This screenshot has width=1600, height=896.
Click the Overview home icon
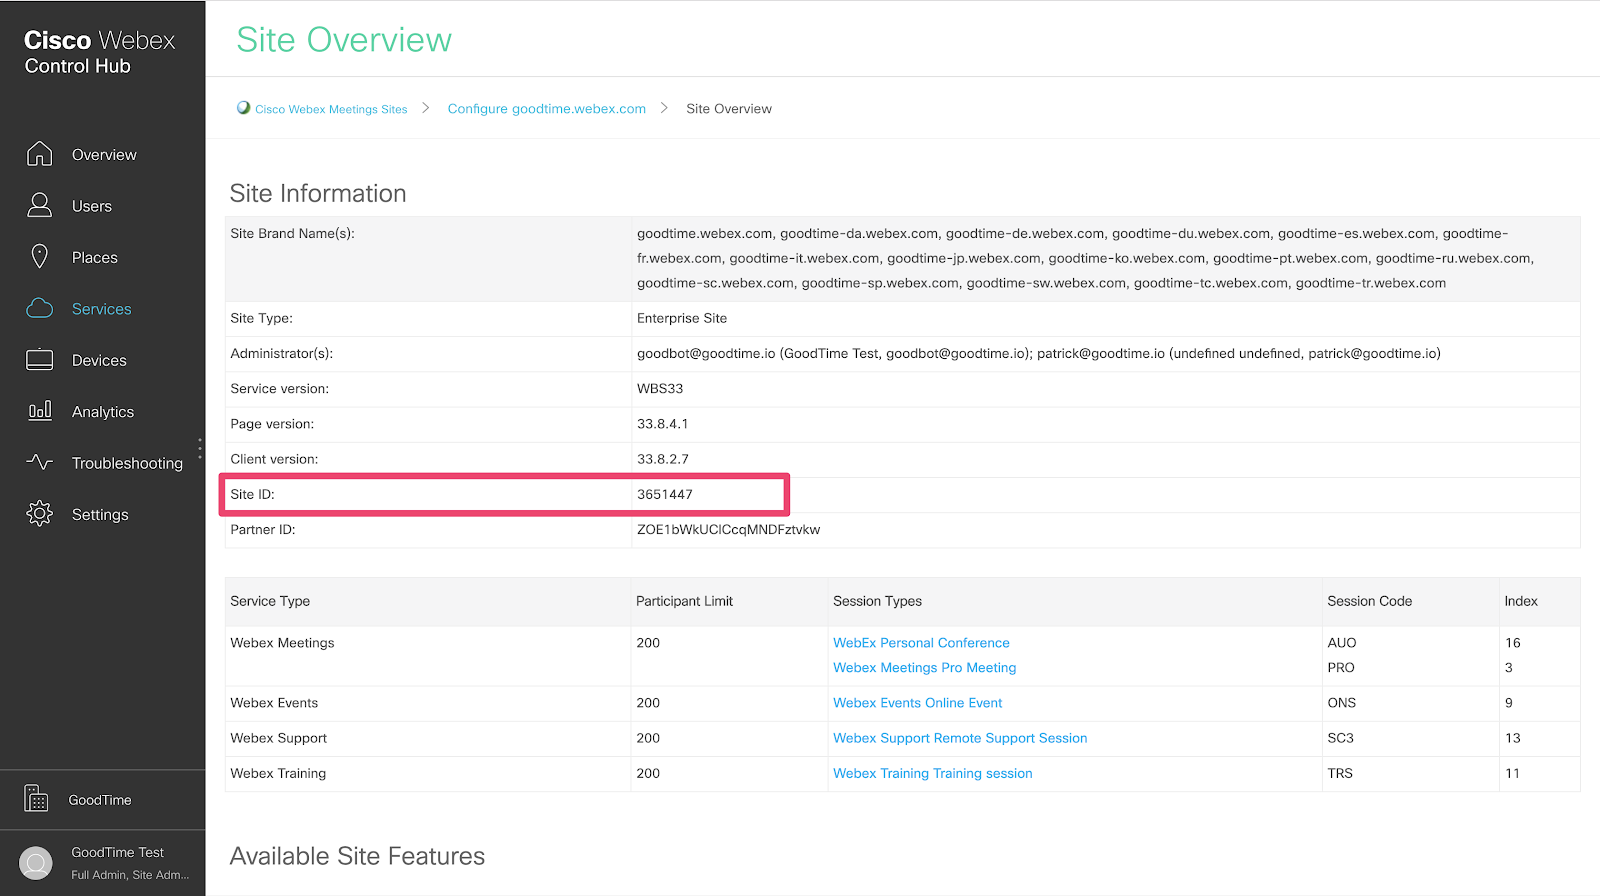pyautogui.click(x=40, y=154)
